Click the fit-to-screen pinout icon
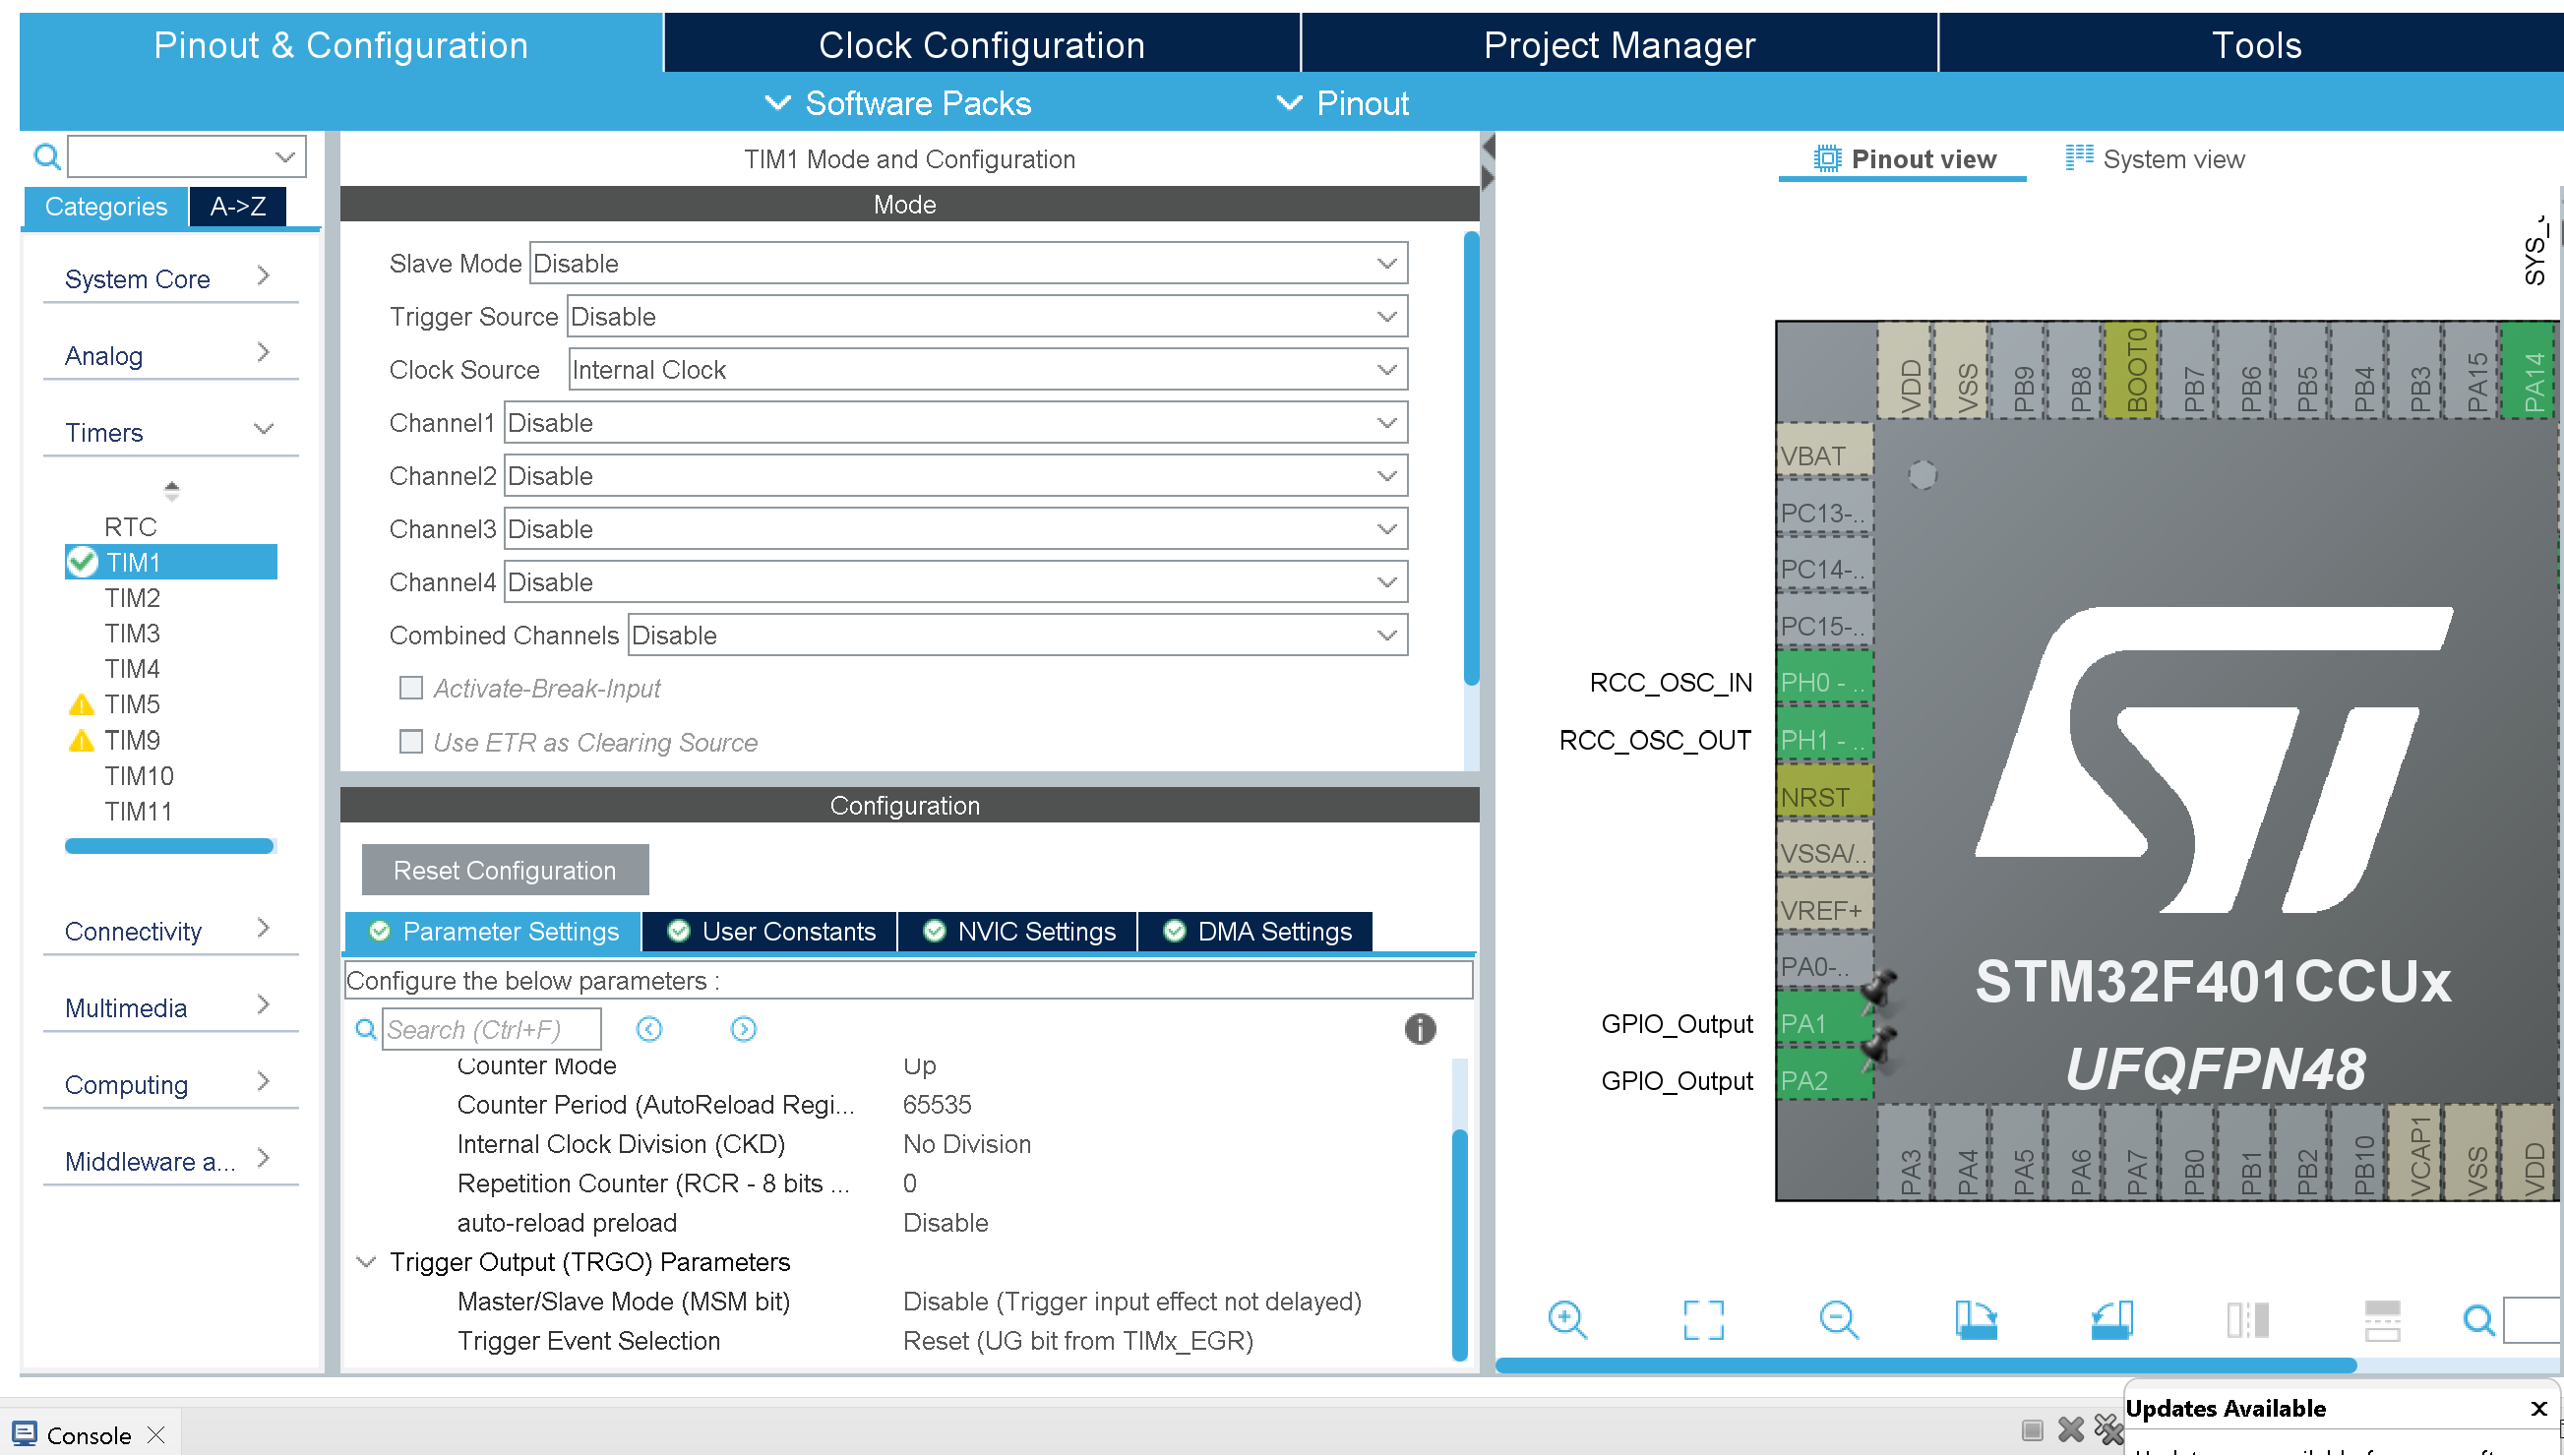 (1703, 1320)
